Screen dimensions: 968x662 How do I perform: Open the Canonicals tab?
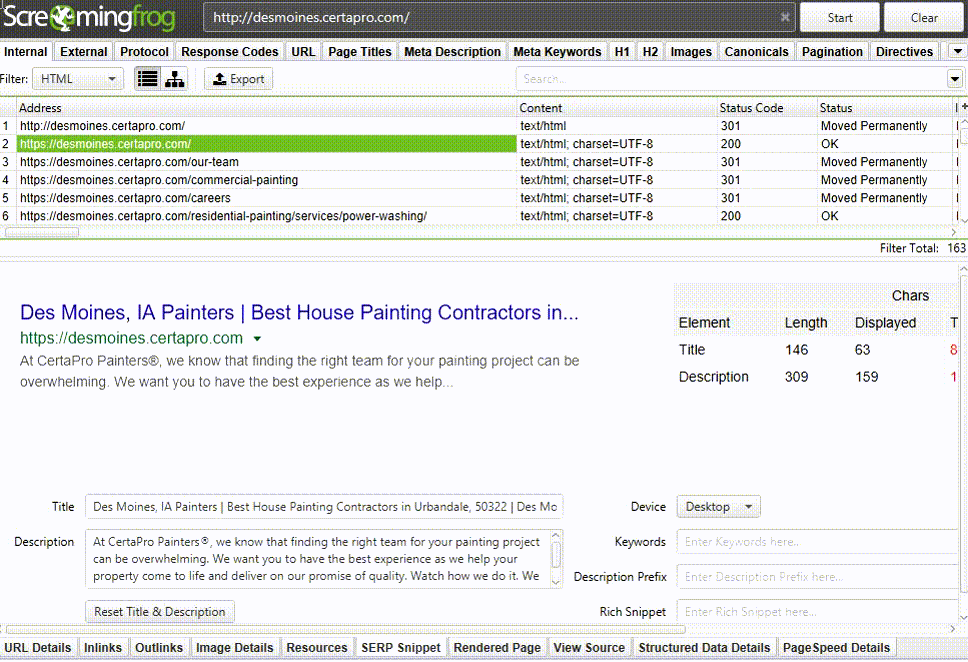757,52
